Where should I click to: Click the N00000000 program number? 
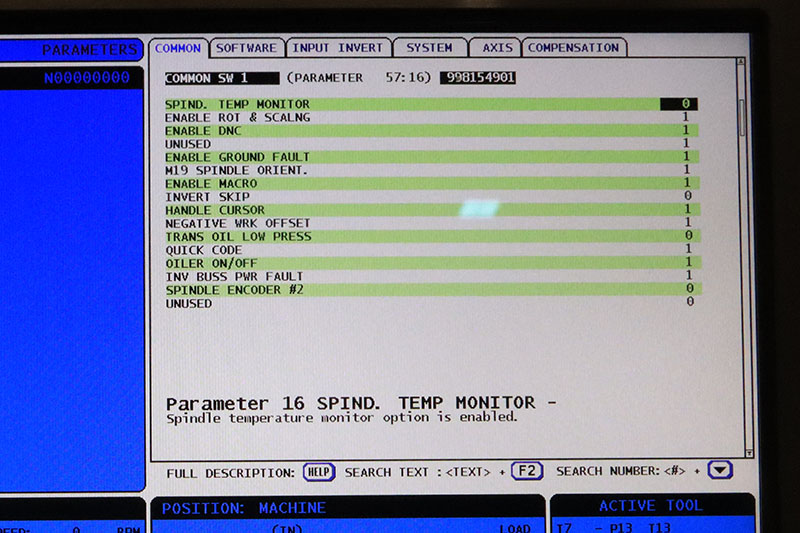pyautogui.click(x=87, y=78)
